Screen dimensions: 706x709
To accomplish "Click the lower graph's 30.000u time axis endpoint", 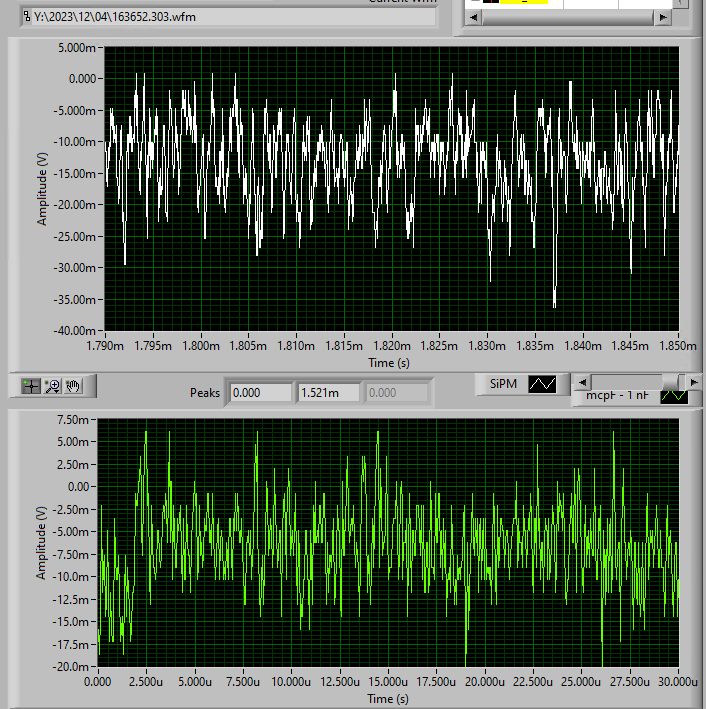I will tap(678, 684).
